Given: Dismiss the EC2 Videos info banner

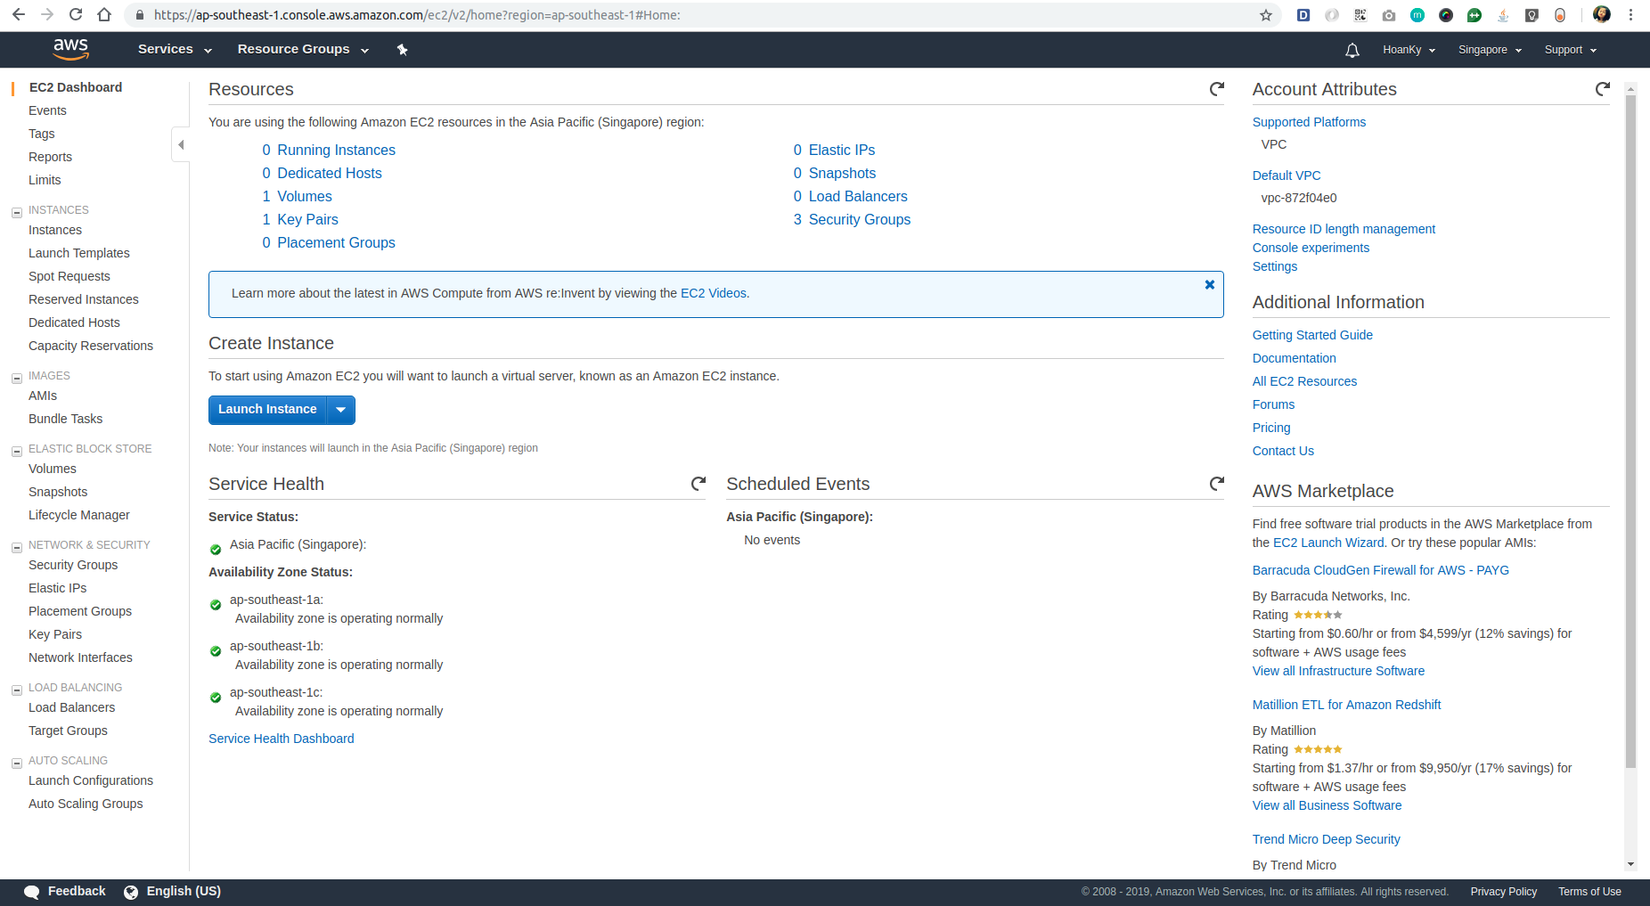Looking at the screenshot, I should click(1209, 285).
